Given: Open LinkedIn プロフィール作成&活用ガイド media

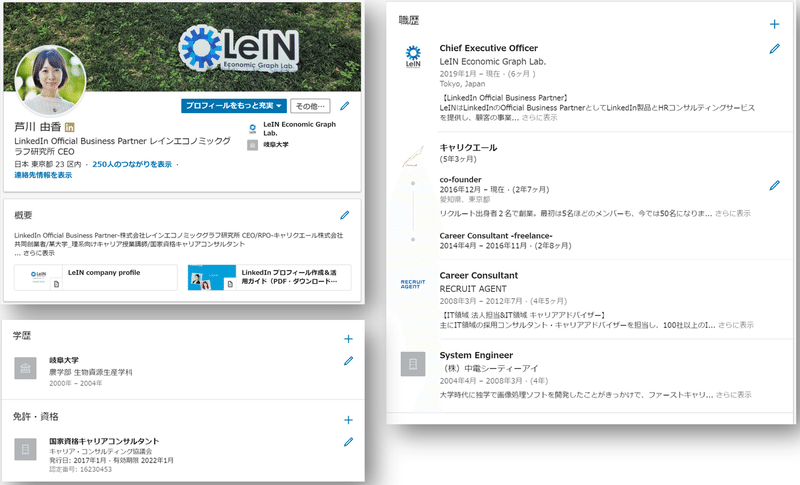Looking at the screenshot, I should (269, 277).
